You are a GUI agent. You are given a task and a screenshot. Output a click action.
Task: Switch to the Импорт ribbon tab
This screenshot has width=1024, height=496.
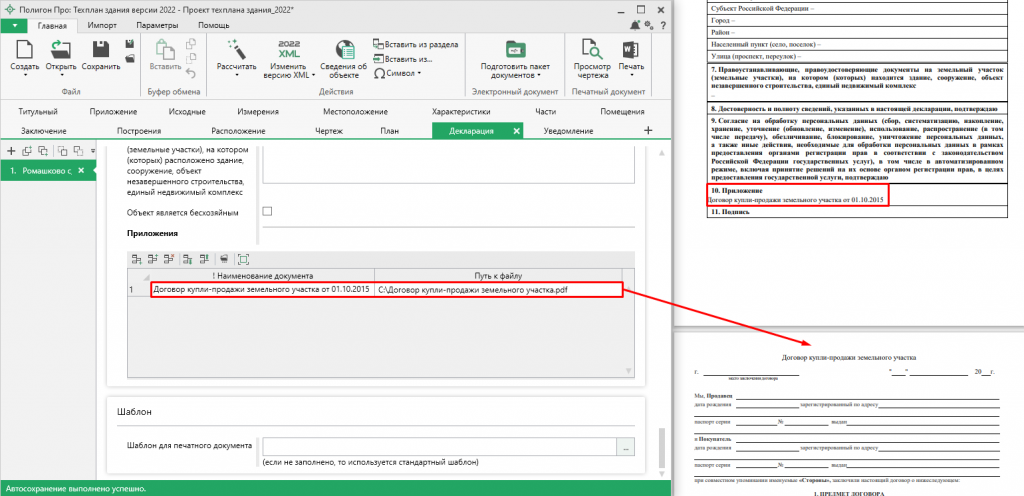101,24
